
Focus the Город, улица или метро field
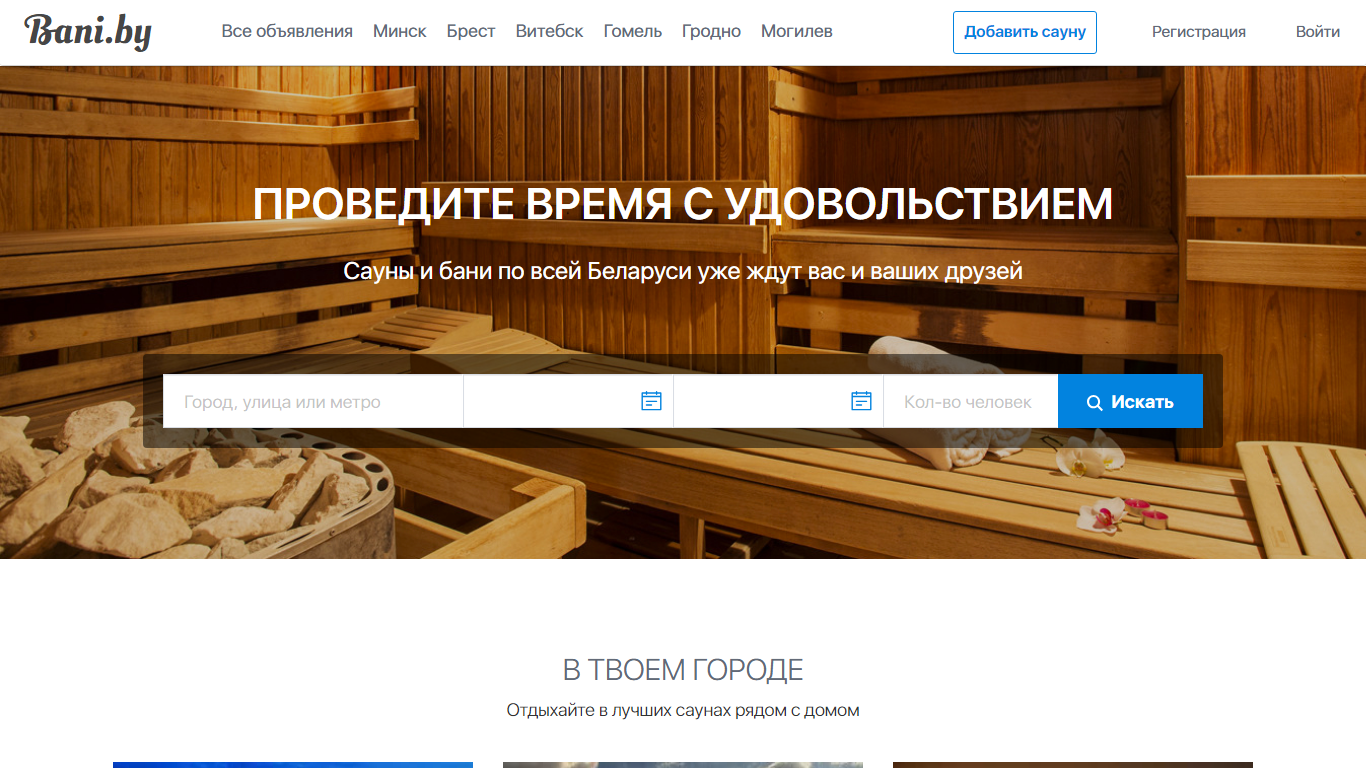[313, 401]
